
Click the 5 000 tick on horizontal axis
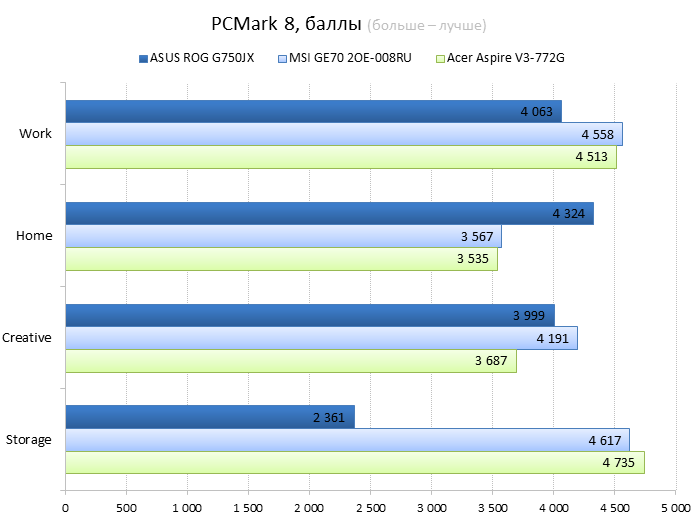pos(675,509)
